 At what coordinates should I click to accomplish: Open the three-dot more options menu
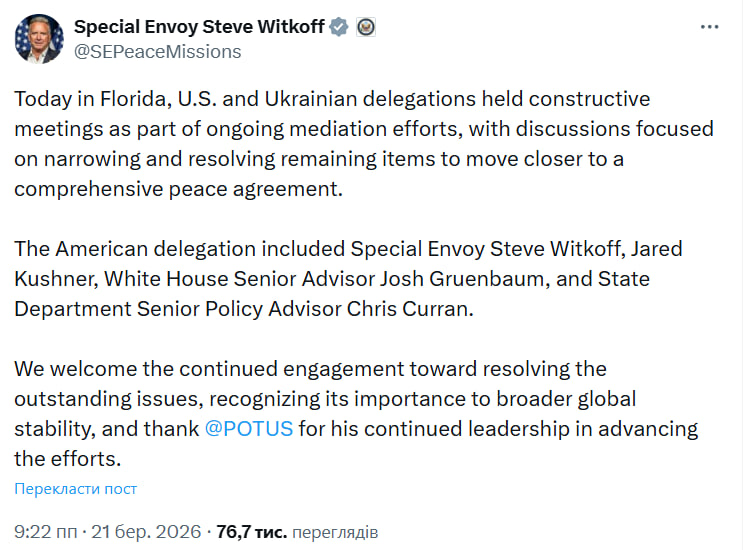pos(710,28)
